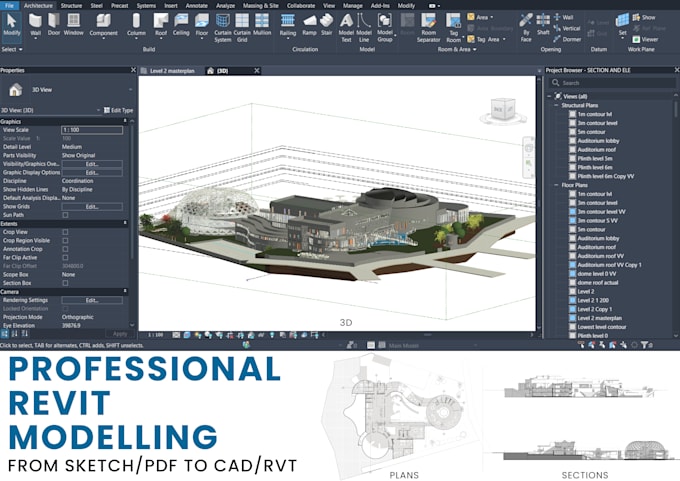Switch to the Structure ribbon tab

71,6
